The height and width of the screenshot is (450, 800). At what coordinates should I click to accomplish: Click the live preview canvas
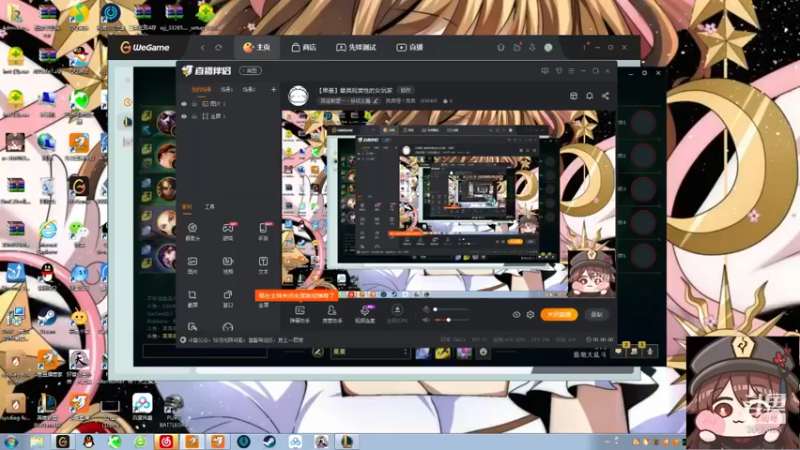point(448,204)
